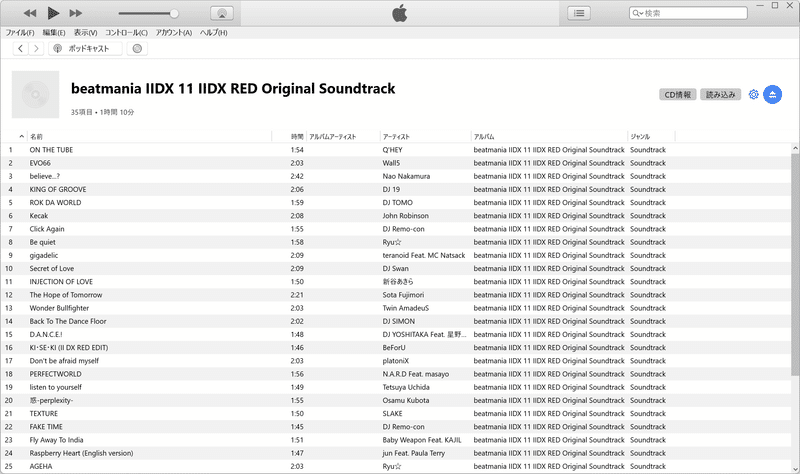Sort by the アーティスト column header
Viewport: 800px width, 474px height.
click(426, 136)
